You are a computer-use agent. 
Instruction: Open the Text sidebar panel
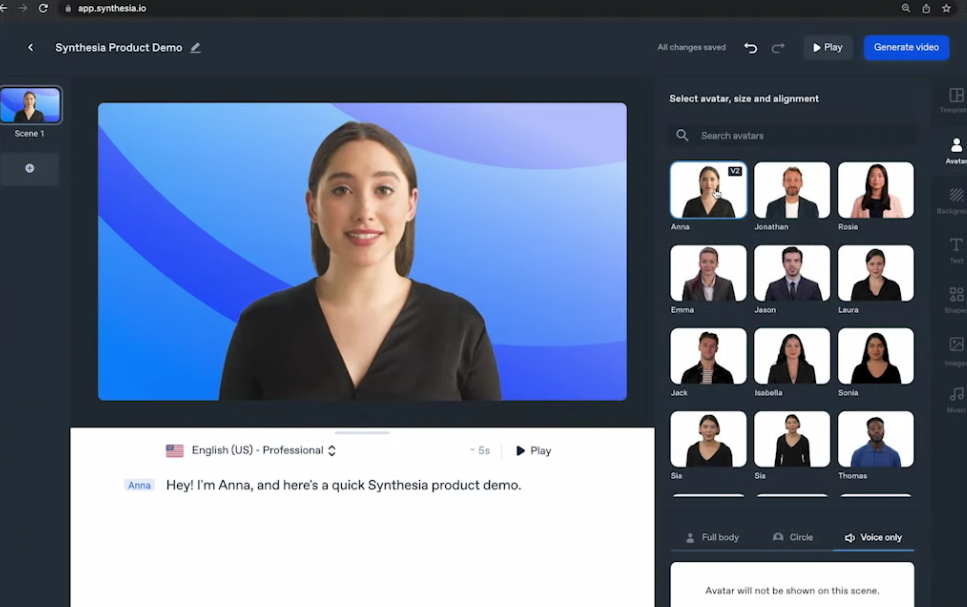click(x=955, y=250)
